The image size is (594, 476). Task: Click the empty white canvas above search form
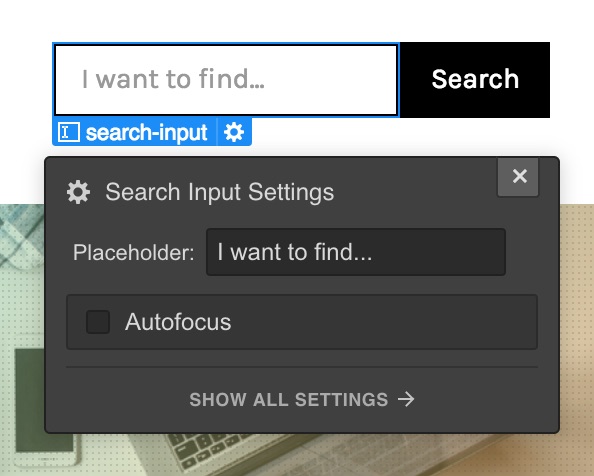[x=297, y=20]
